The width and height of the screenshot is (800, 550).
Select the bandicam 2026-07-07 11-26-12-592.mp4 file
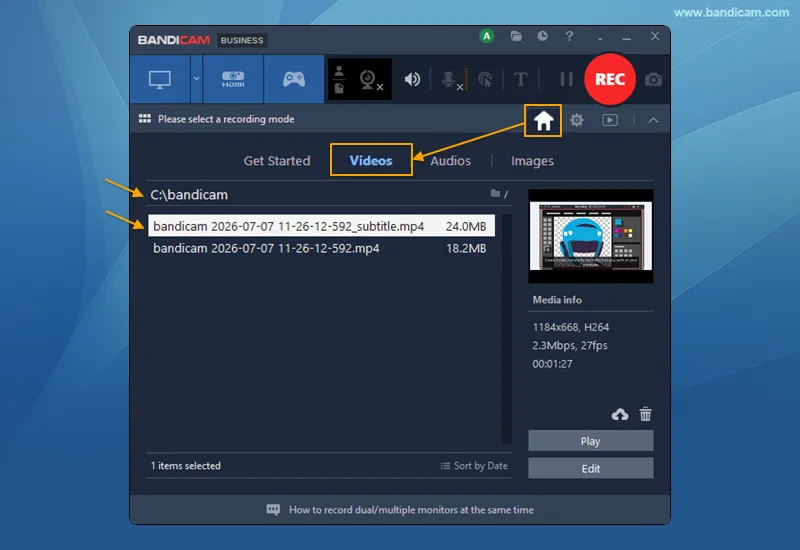tap(321, 248)
